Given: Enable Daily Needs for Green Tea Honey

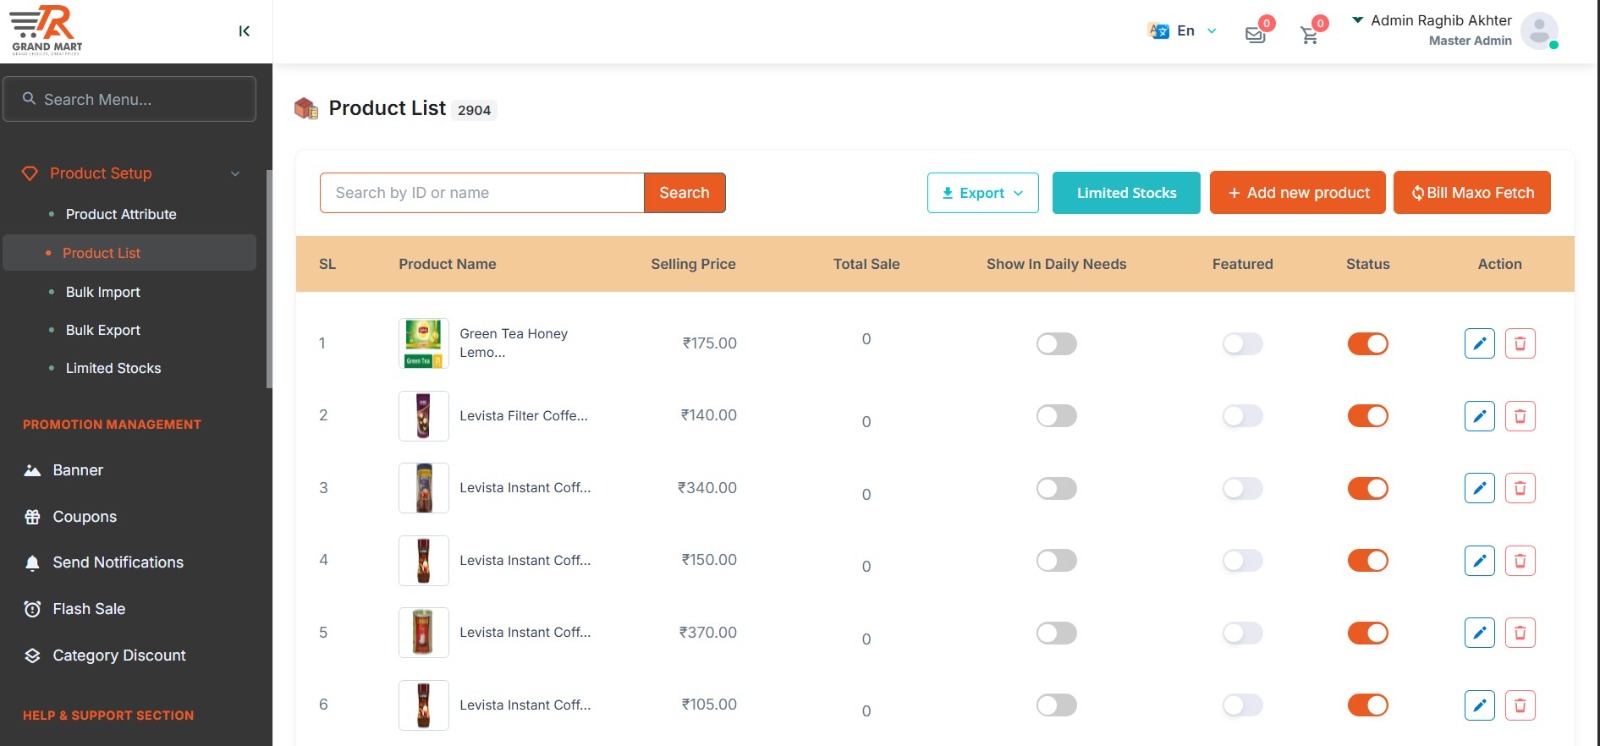Looking at the screenshot, I should click(x=1056, y=344).
